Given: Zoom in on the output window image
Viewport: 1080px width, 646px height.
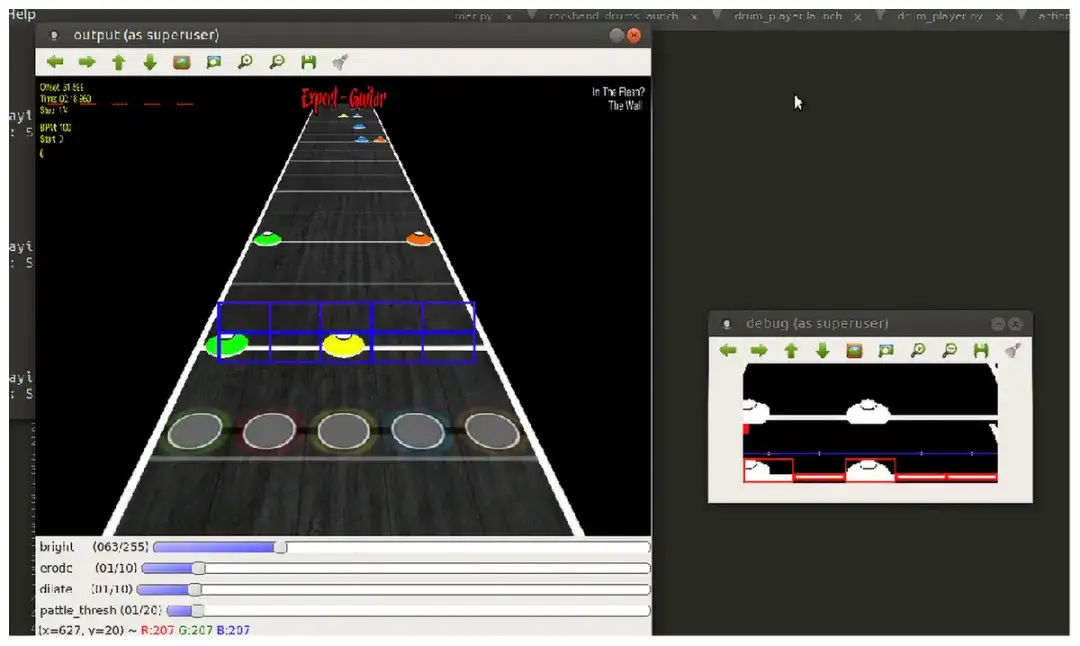Looking at the screenshot, I should pos(245,62).
